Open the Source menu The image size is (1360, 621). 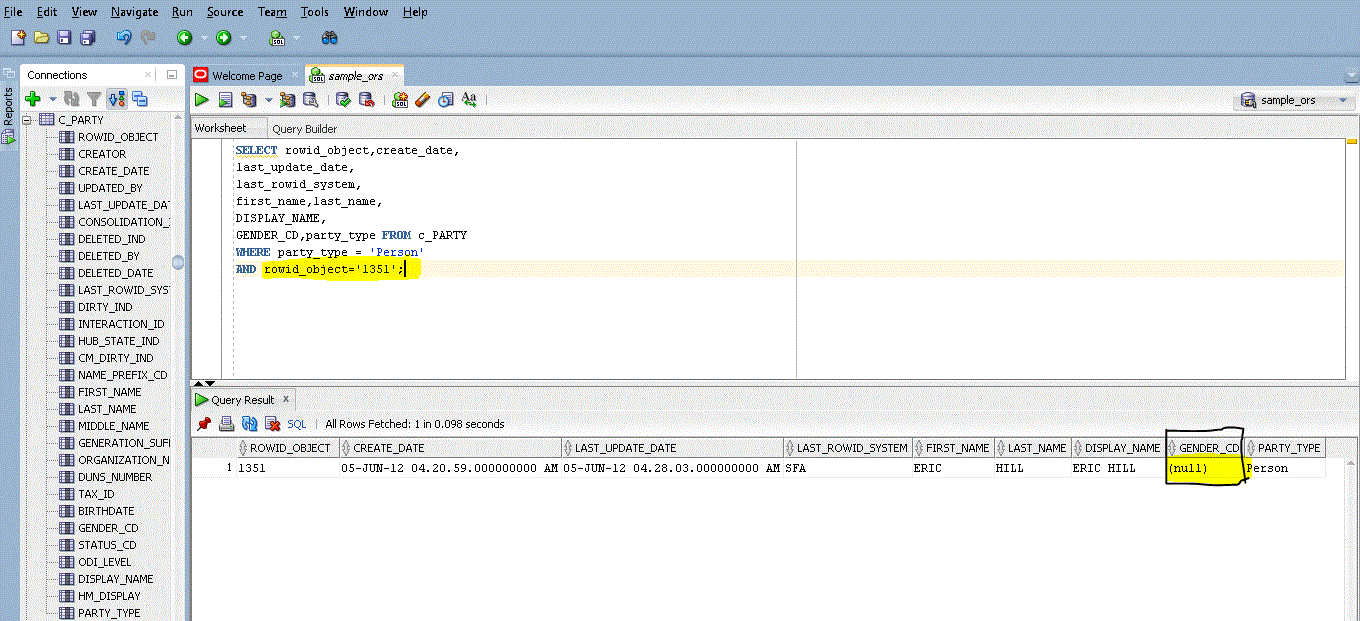point(225,12)
